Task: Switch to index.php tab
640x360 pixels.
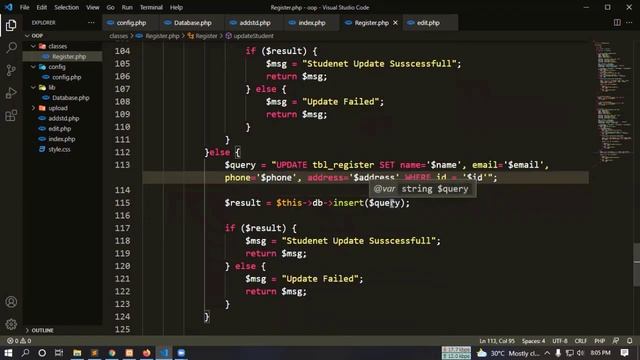Action: (312, 23)
